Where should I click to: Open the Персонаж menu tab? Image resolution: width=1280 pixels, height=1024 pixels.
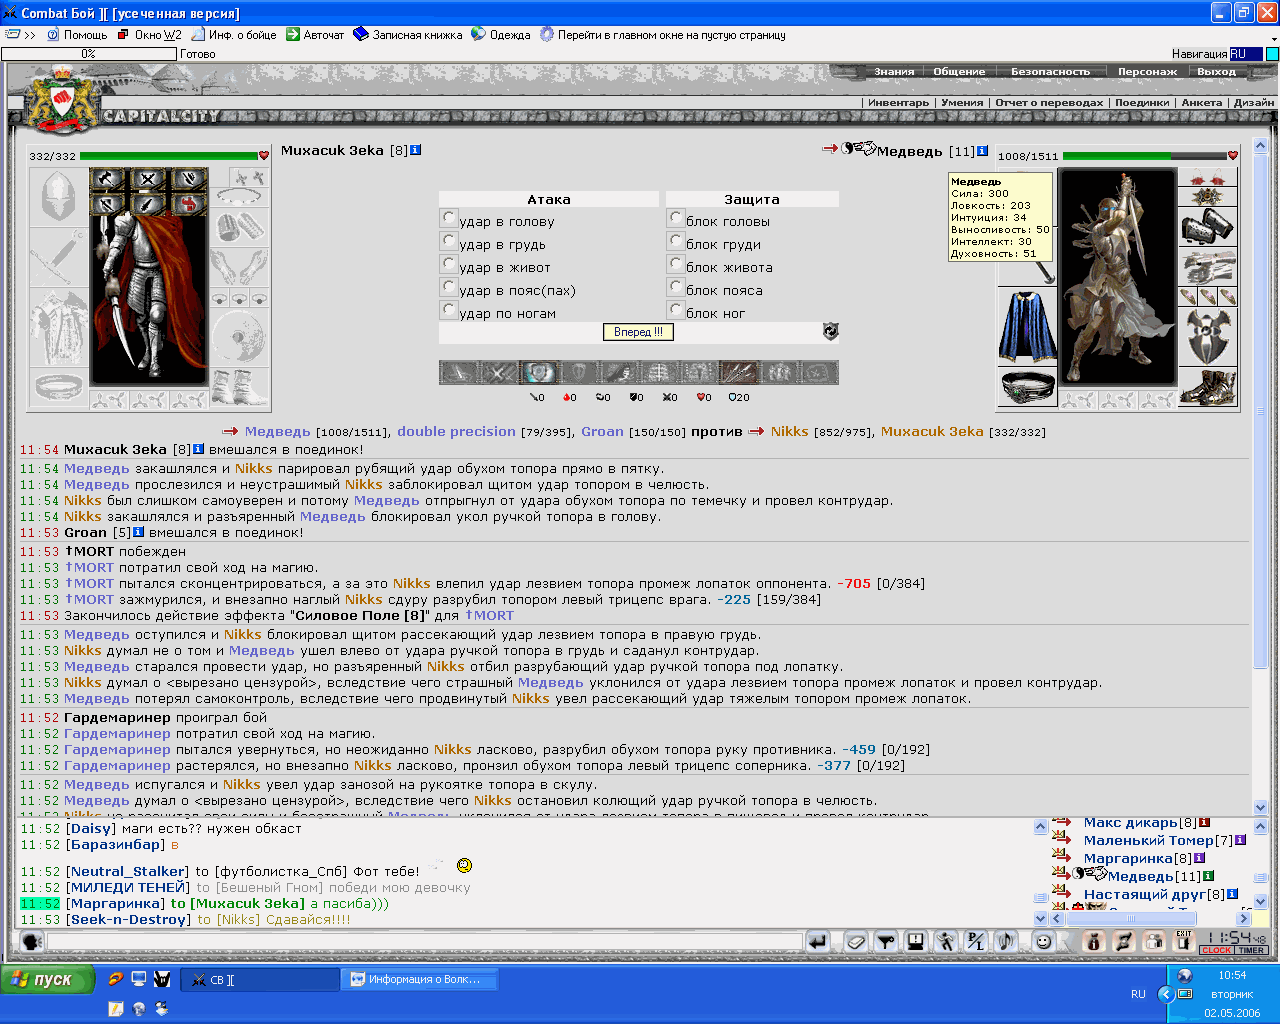[x=1147, y=72]
